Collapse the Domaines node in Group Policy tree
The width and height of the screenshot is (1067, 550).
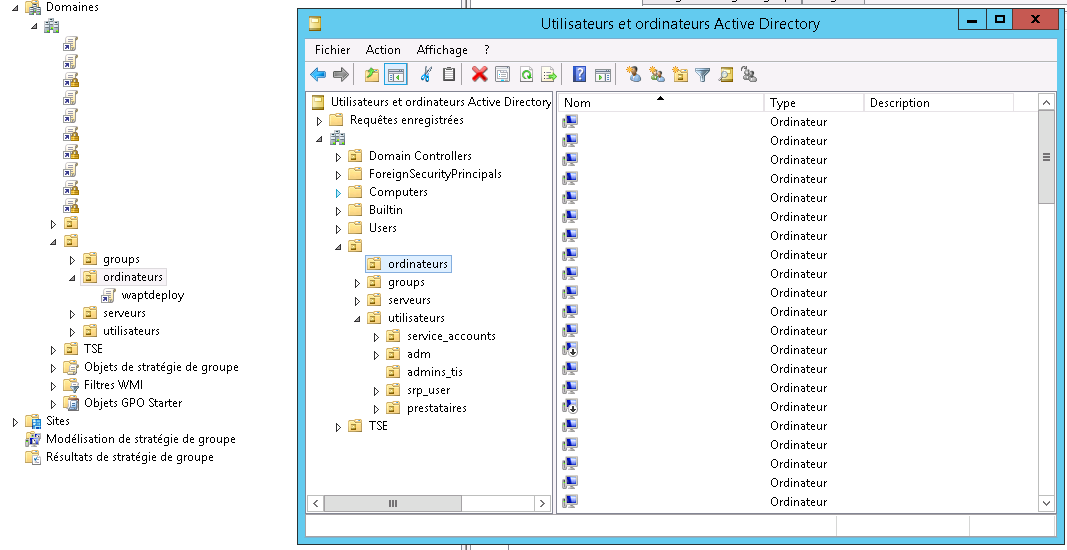pos(16,7)
